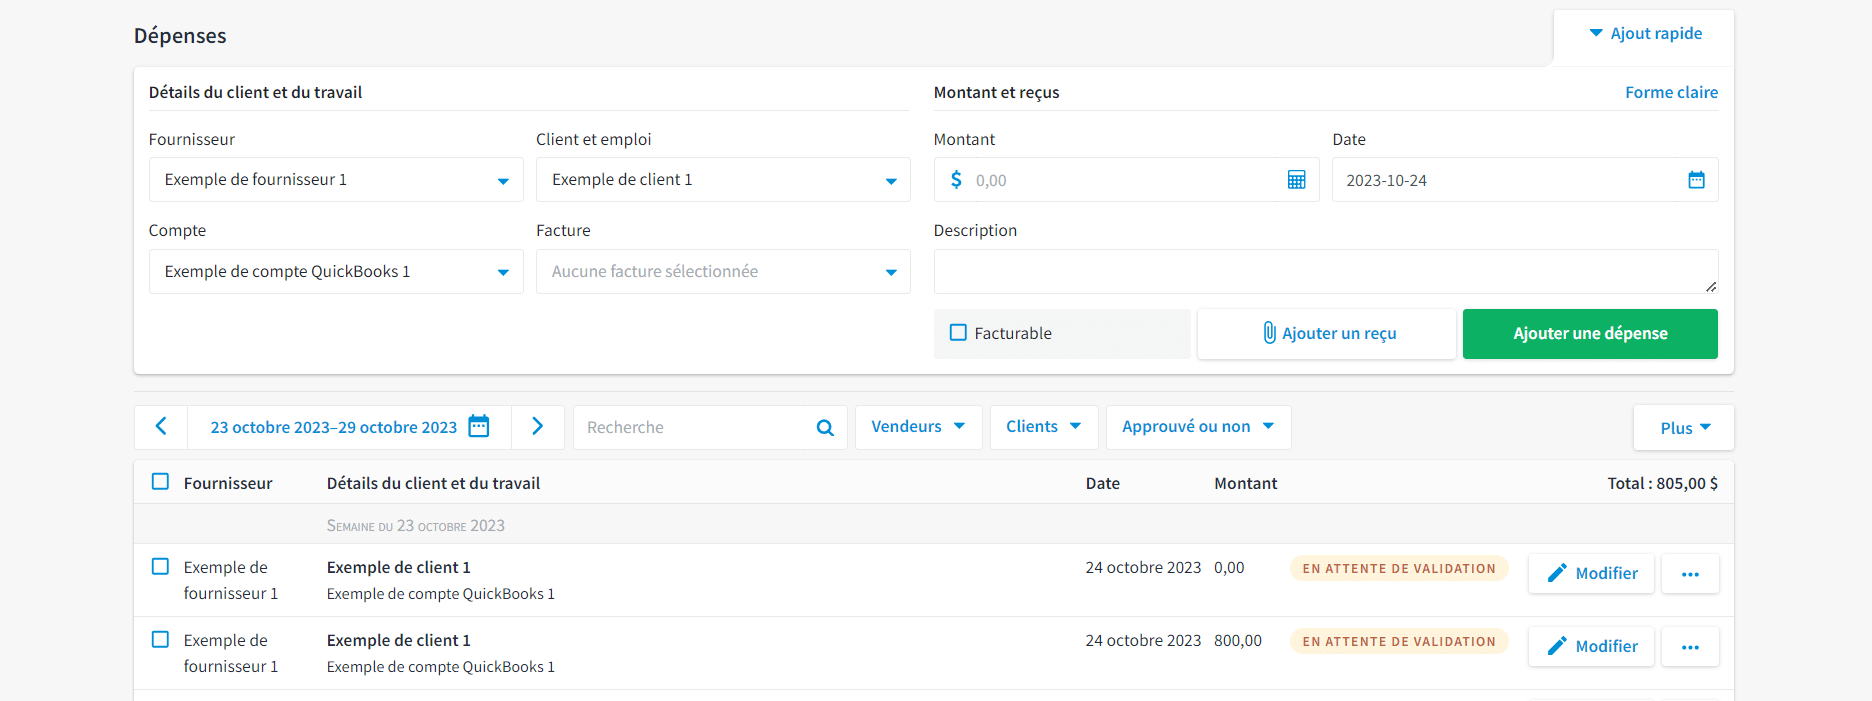Click the Montant column header

1246,483
